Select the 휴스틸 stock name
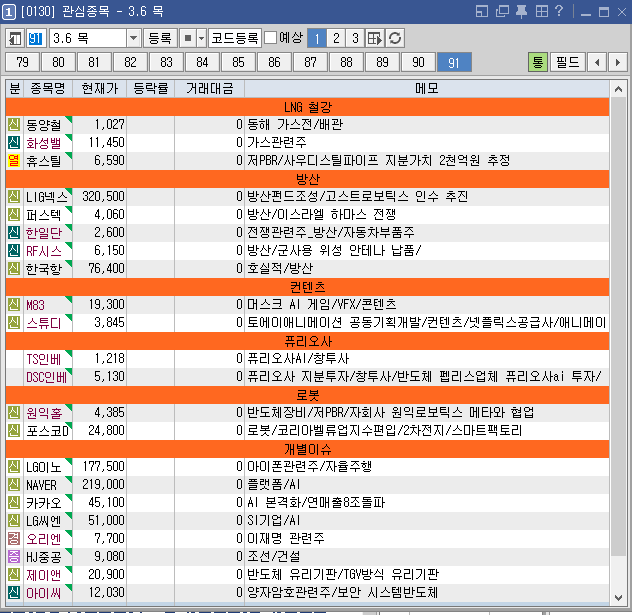Viewport: 632px width, 615px height. (44, 161)
